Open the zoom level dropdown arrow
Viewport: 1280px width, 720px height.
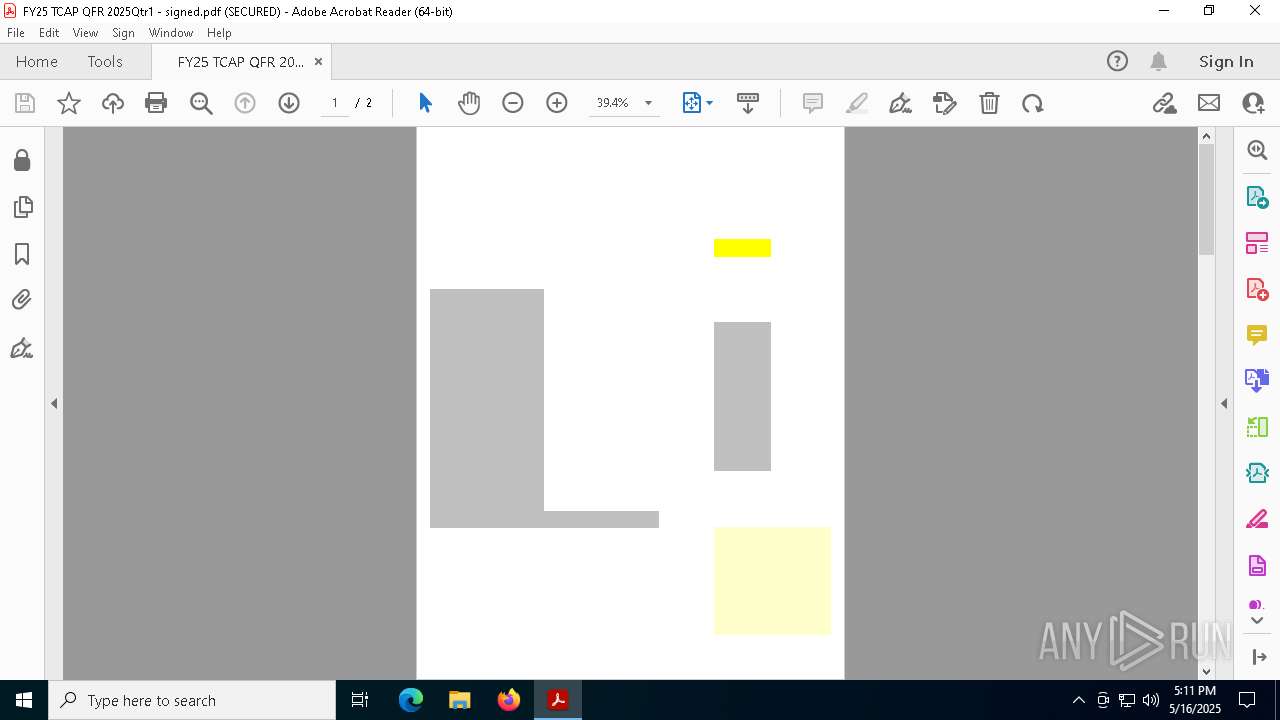[x=648, y=103]
